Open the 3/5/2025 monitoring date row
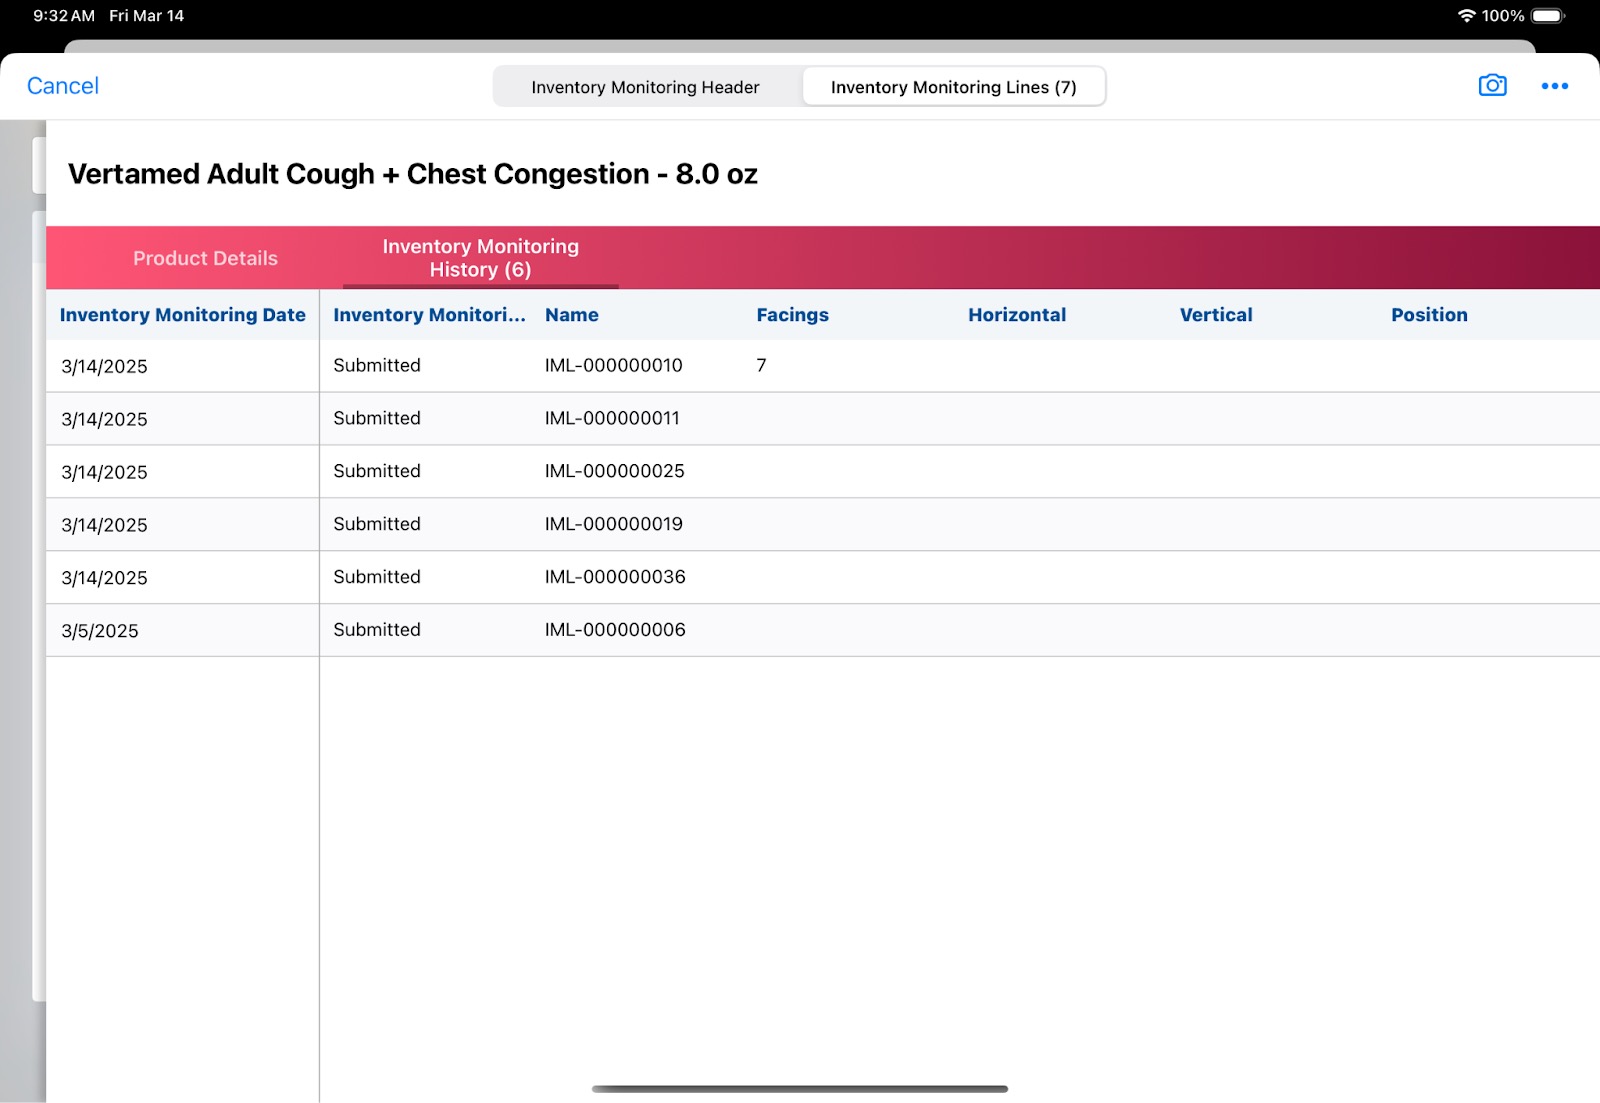The image size is (1600, 1103). pyautogui.click(x=100, y=631)
